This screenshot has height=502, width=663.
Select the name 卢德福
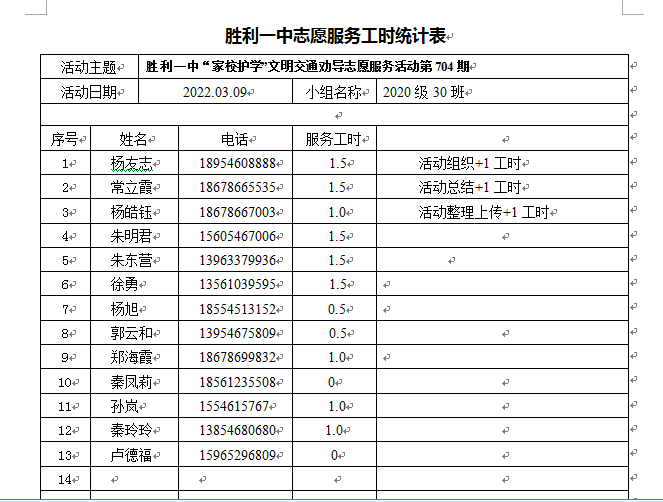point(131,455)
